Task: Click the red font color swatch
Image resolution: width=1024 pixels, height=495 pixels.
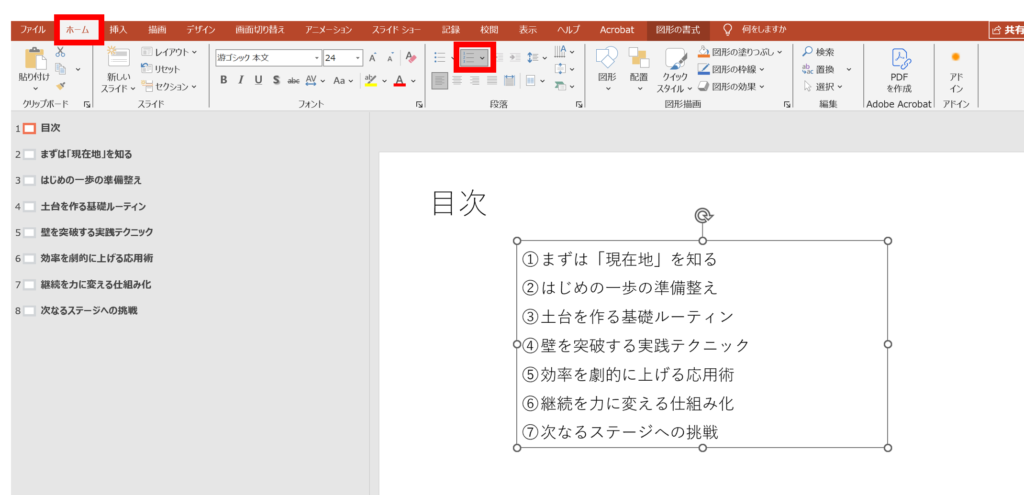Action: click(x=399, y=80)
